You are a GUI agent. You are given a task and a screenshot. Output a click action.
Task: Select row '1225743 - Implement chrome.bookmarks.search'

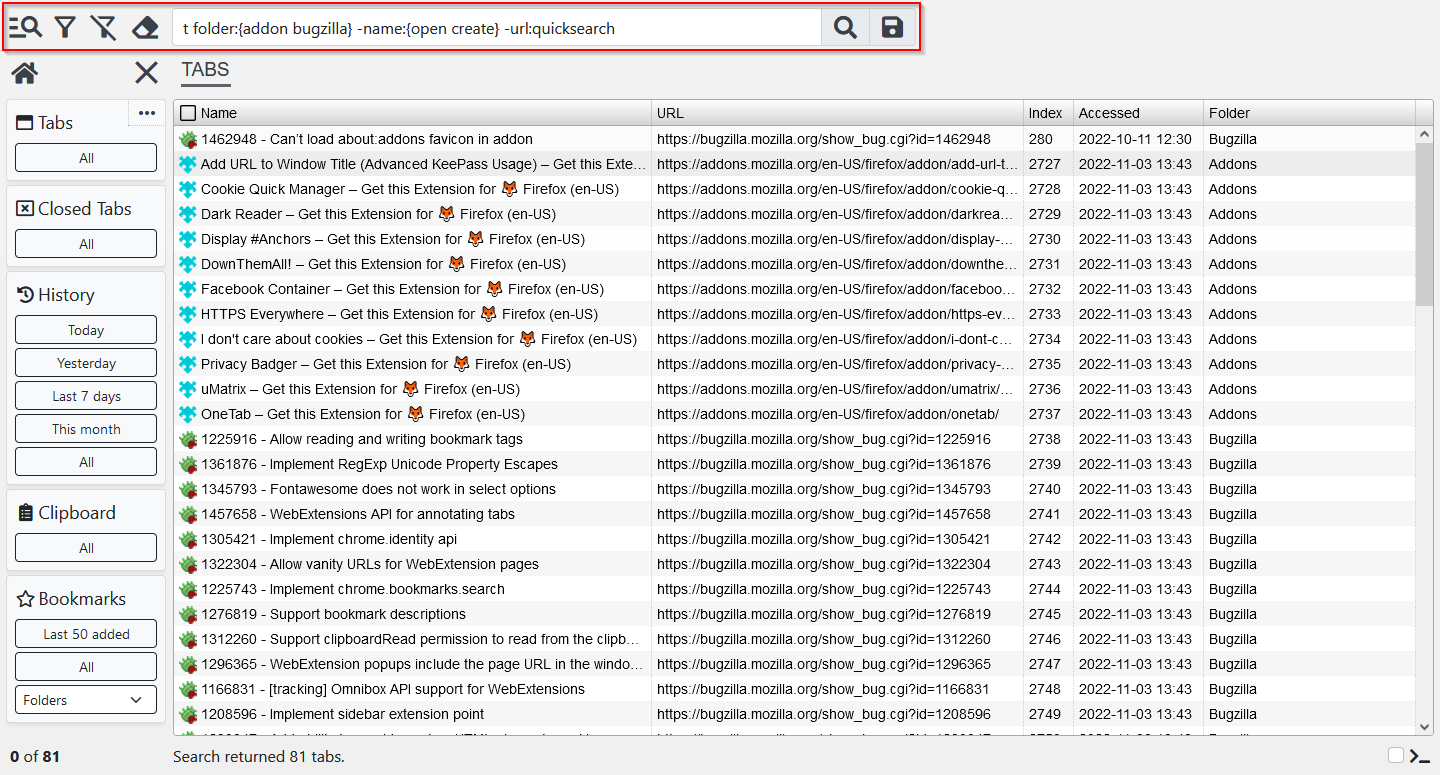(x=795, y=589)
